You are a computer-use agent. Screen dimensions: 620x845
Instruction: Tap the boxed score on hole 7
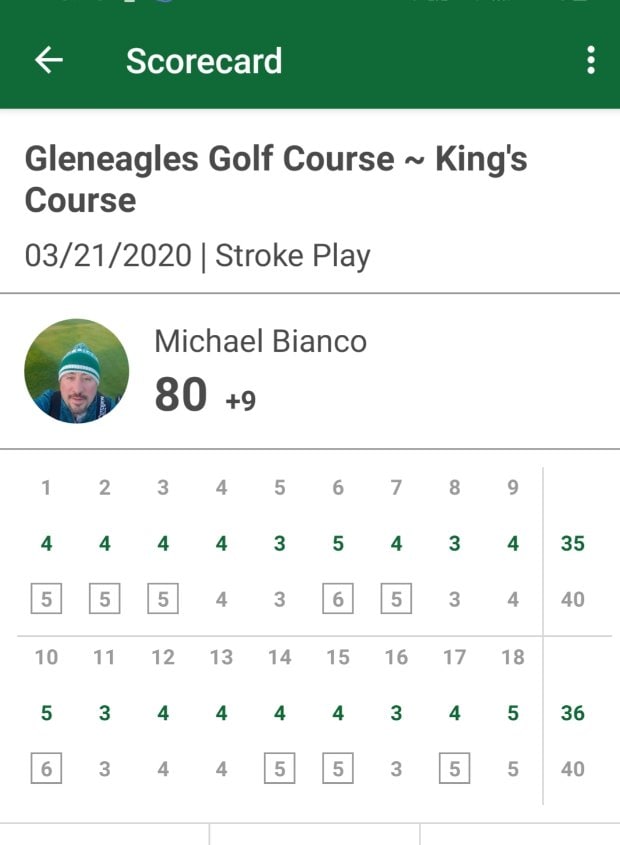pyautogui.click(x=396, y=600)
